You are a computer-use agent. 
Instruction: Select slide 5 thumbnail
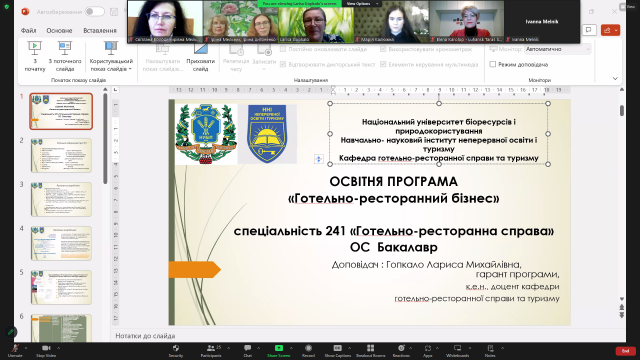tap(61, 287)
